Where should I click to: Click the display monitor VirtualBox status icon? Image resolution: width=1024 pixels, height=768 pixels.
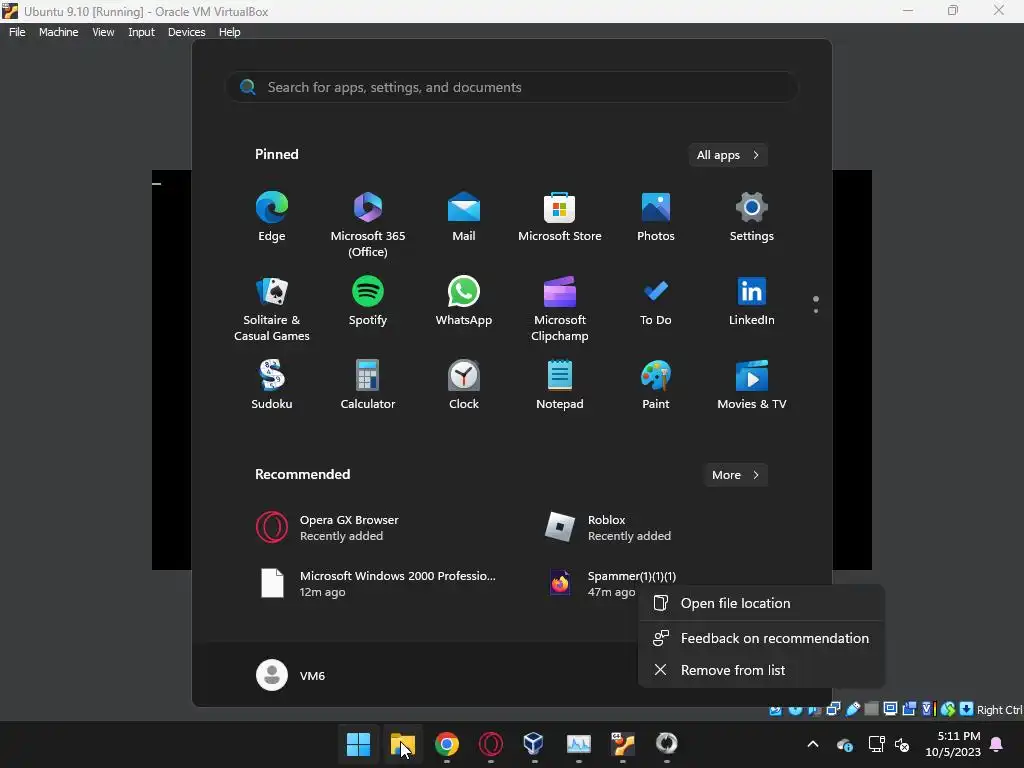[890, 709]
